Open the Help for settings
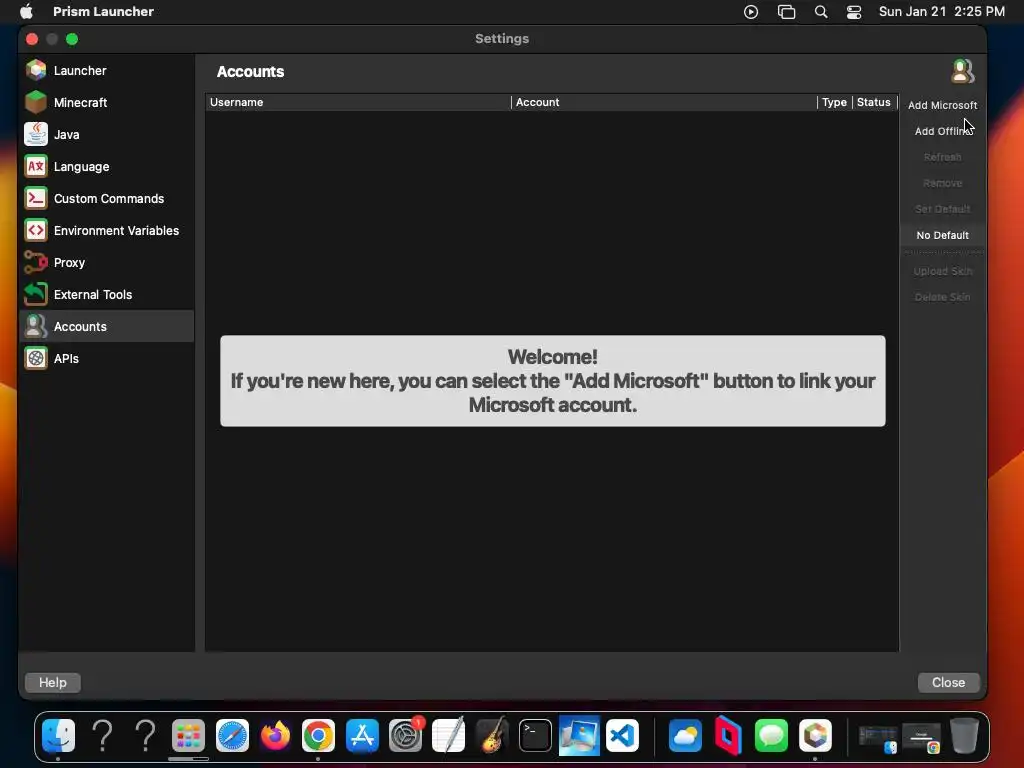The width and height of the screenshot is (1024, 768). (x=53, y=682)
